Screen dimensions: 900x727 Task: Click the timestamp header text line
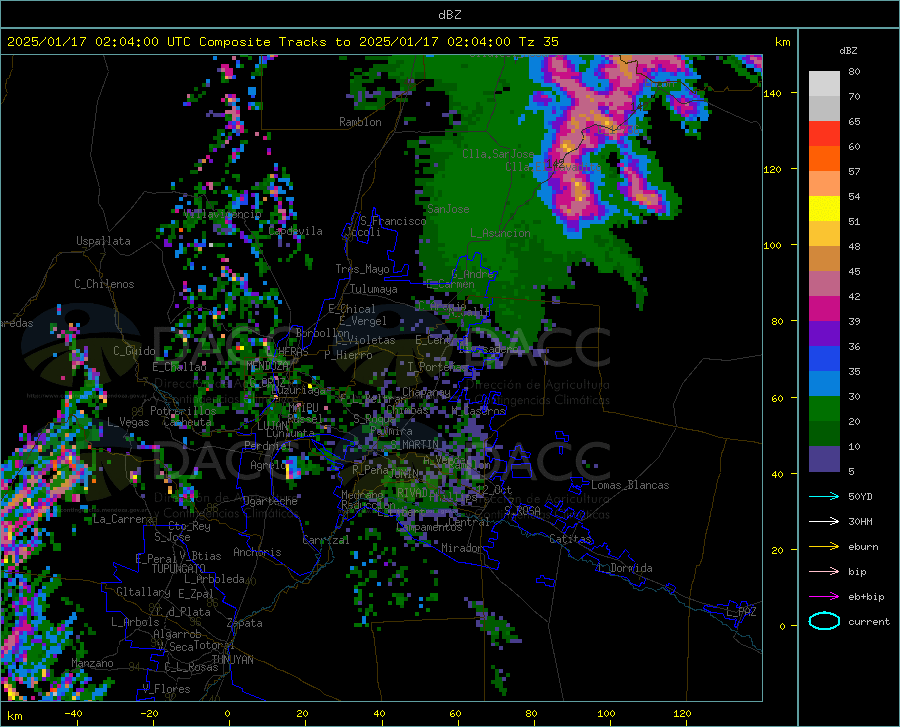(x=282, y=42)
